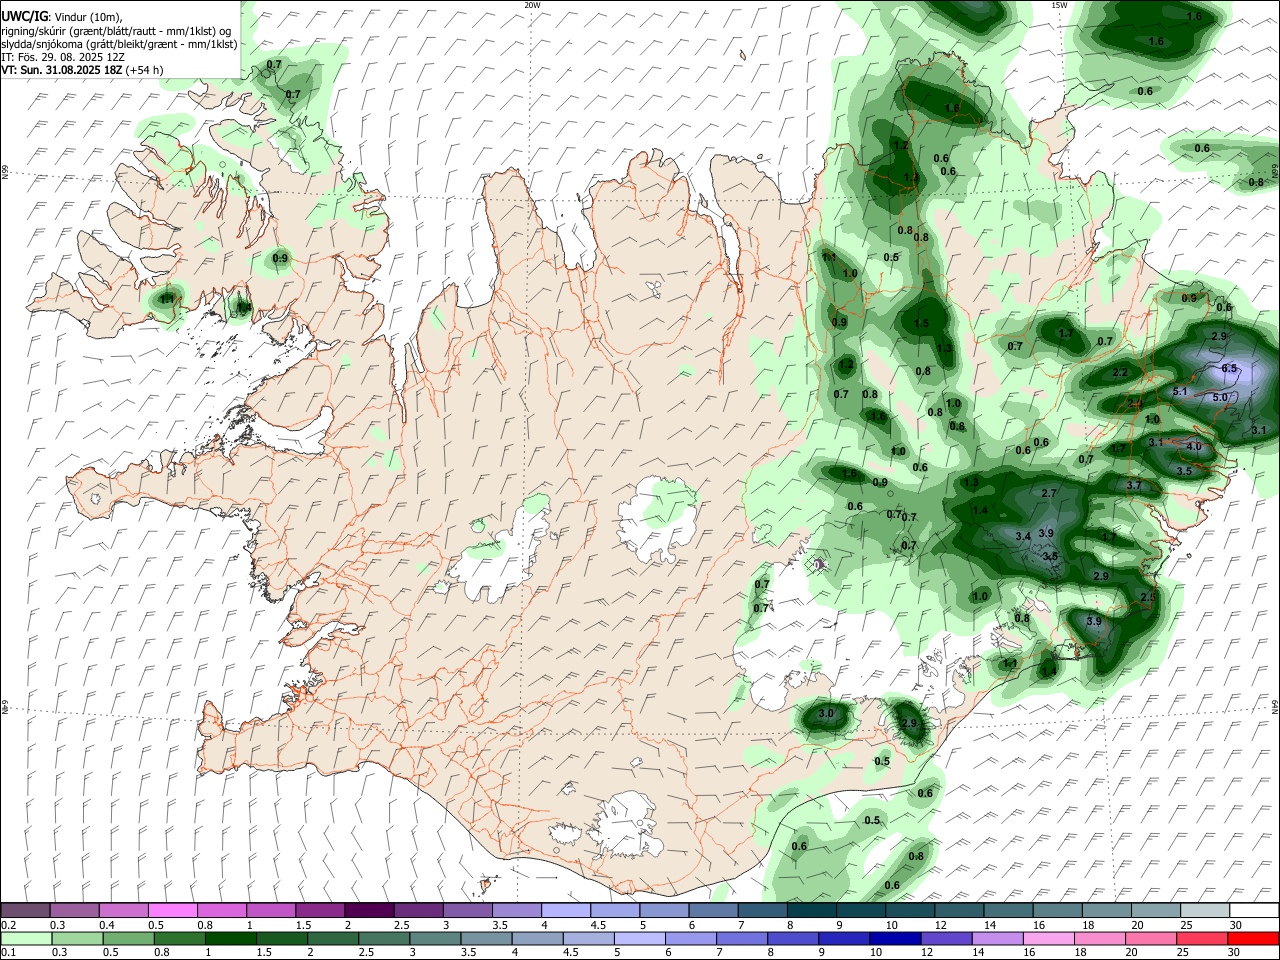This screenshot has height=960, width=1280.
Task: Pick the light violet 14 swatch on rain scale
Action: 997,938
